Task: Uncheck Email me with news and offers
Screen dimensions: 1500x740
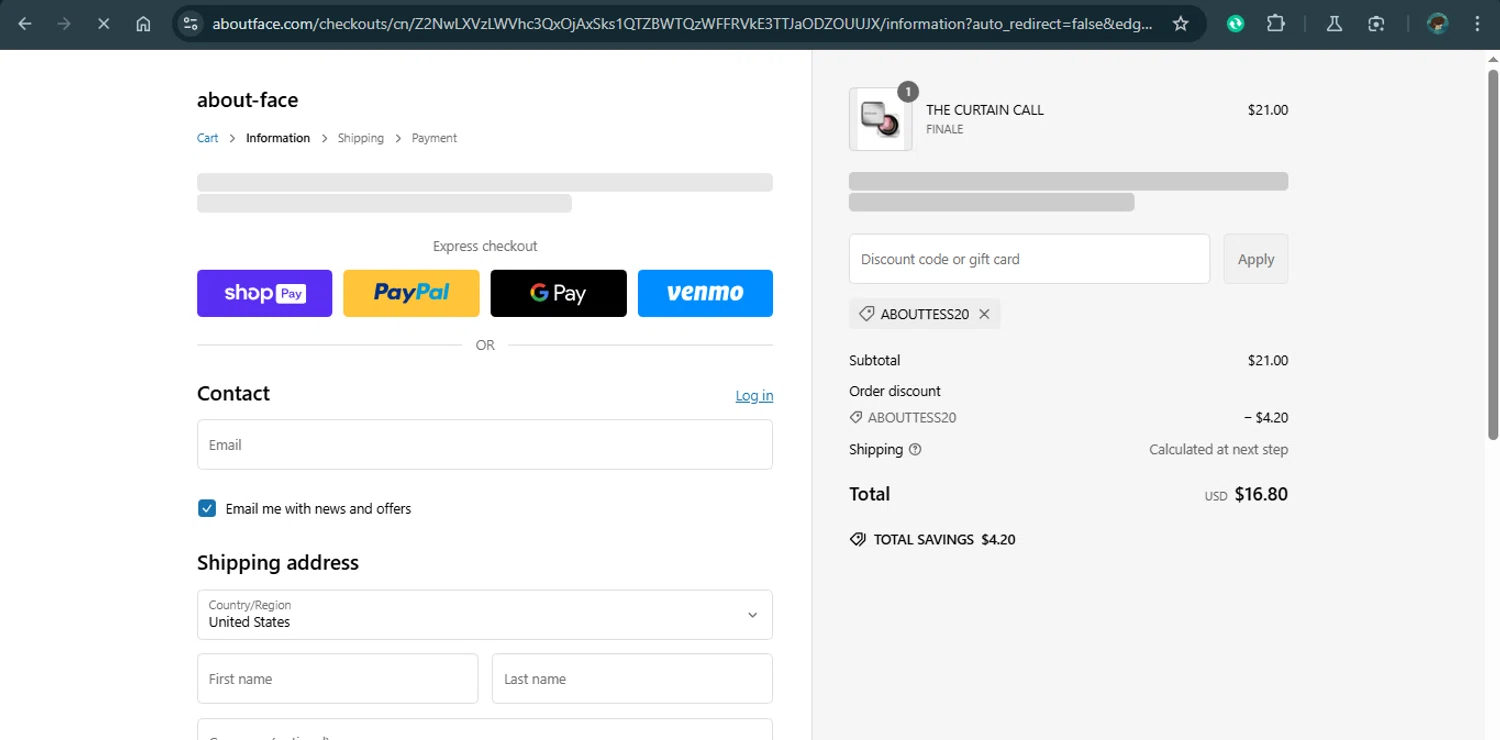Action: pos(207,508)
